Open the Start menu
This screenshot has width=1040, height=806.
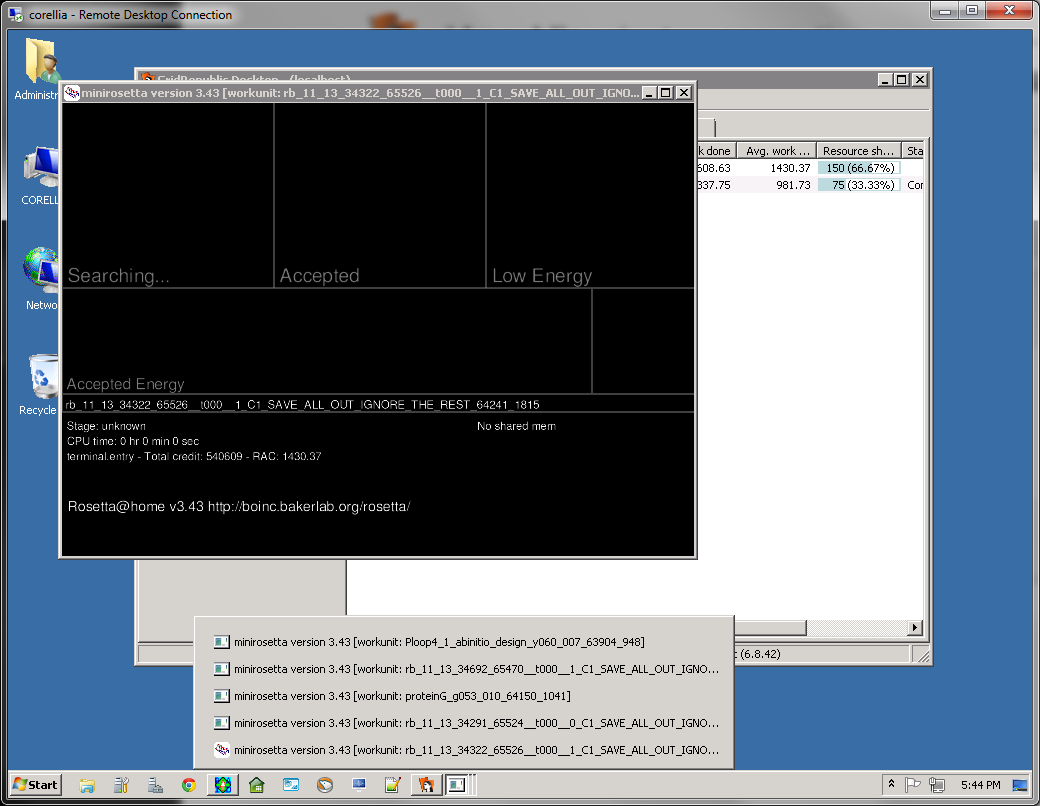pos(36,785)
